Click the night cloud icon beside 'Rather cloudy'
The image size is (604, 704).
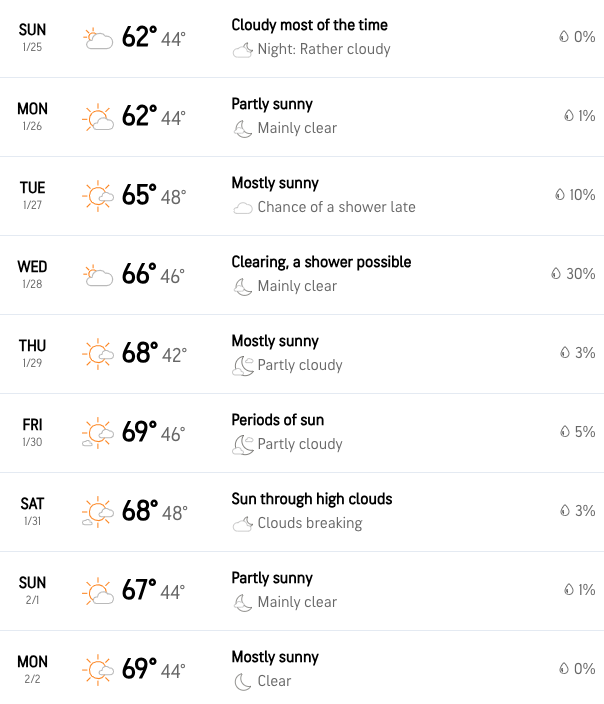(242, 50)
